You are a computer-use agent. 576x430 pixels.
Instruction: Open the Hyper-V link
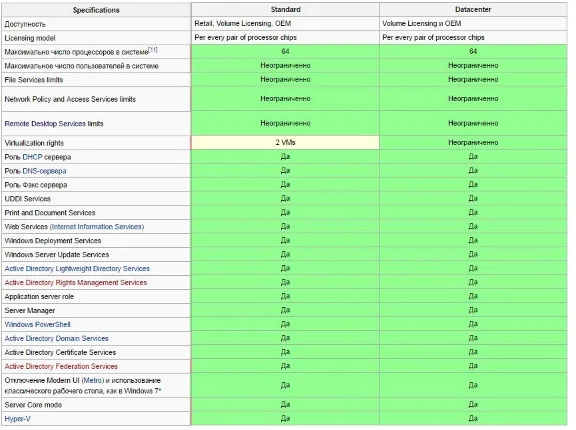click(17, 419)
